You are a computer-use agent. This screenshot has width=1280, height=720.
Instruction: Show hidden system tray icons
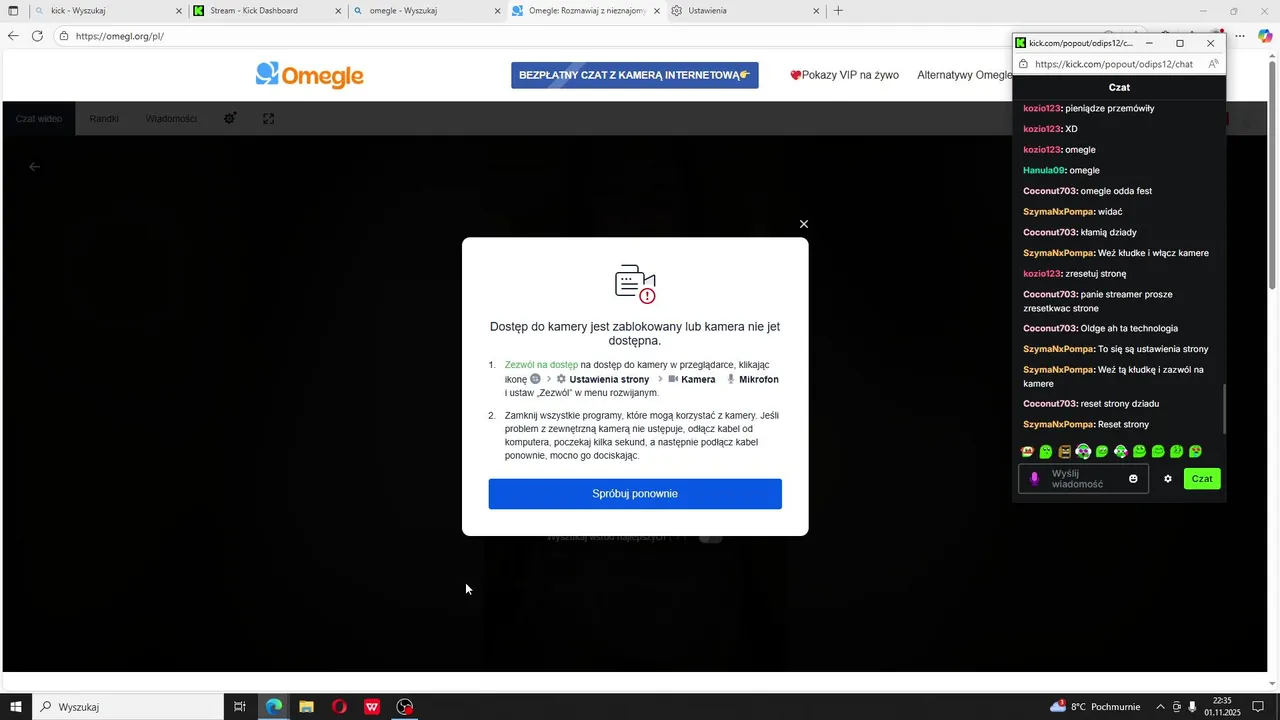1160,707
